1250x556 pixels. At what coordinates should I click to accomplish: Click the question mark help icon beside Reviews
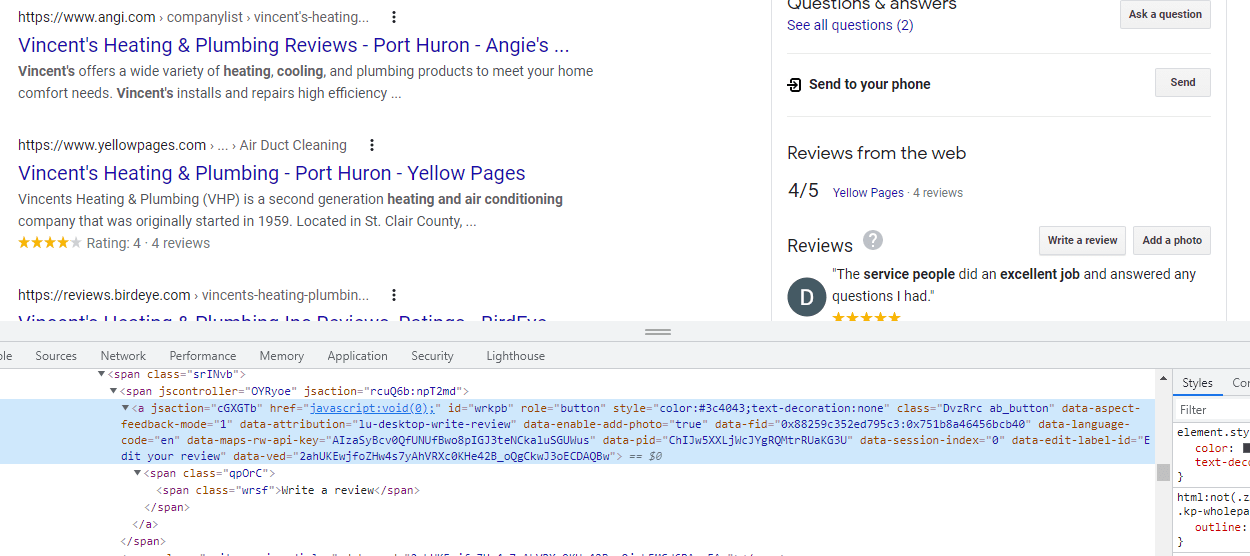873,240
